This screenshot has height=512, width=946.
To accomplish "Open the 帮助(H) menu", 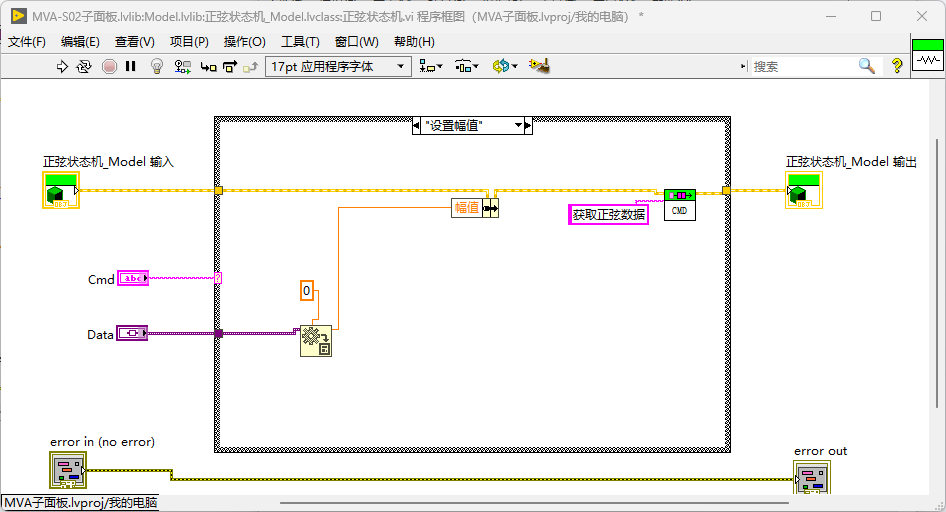I will (414, 42).
